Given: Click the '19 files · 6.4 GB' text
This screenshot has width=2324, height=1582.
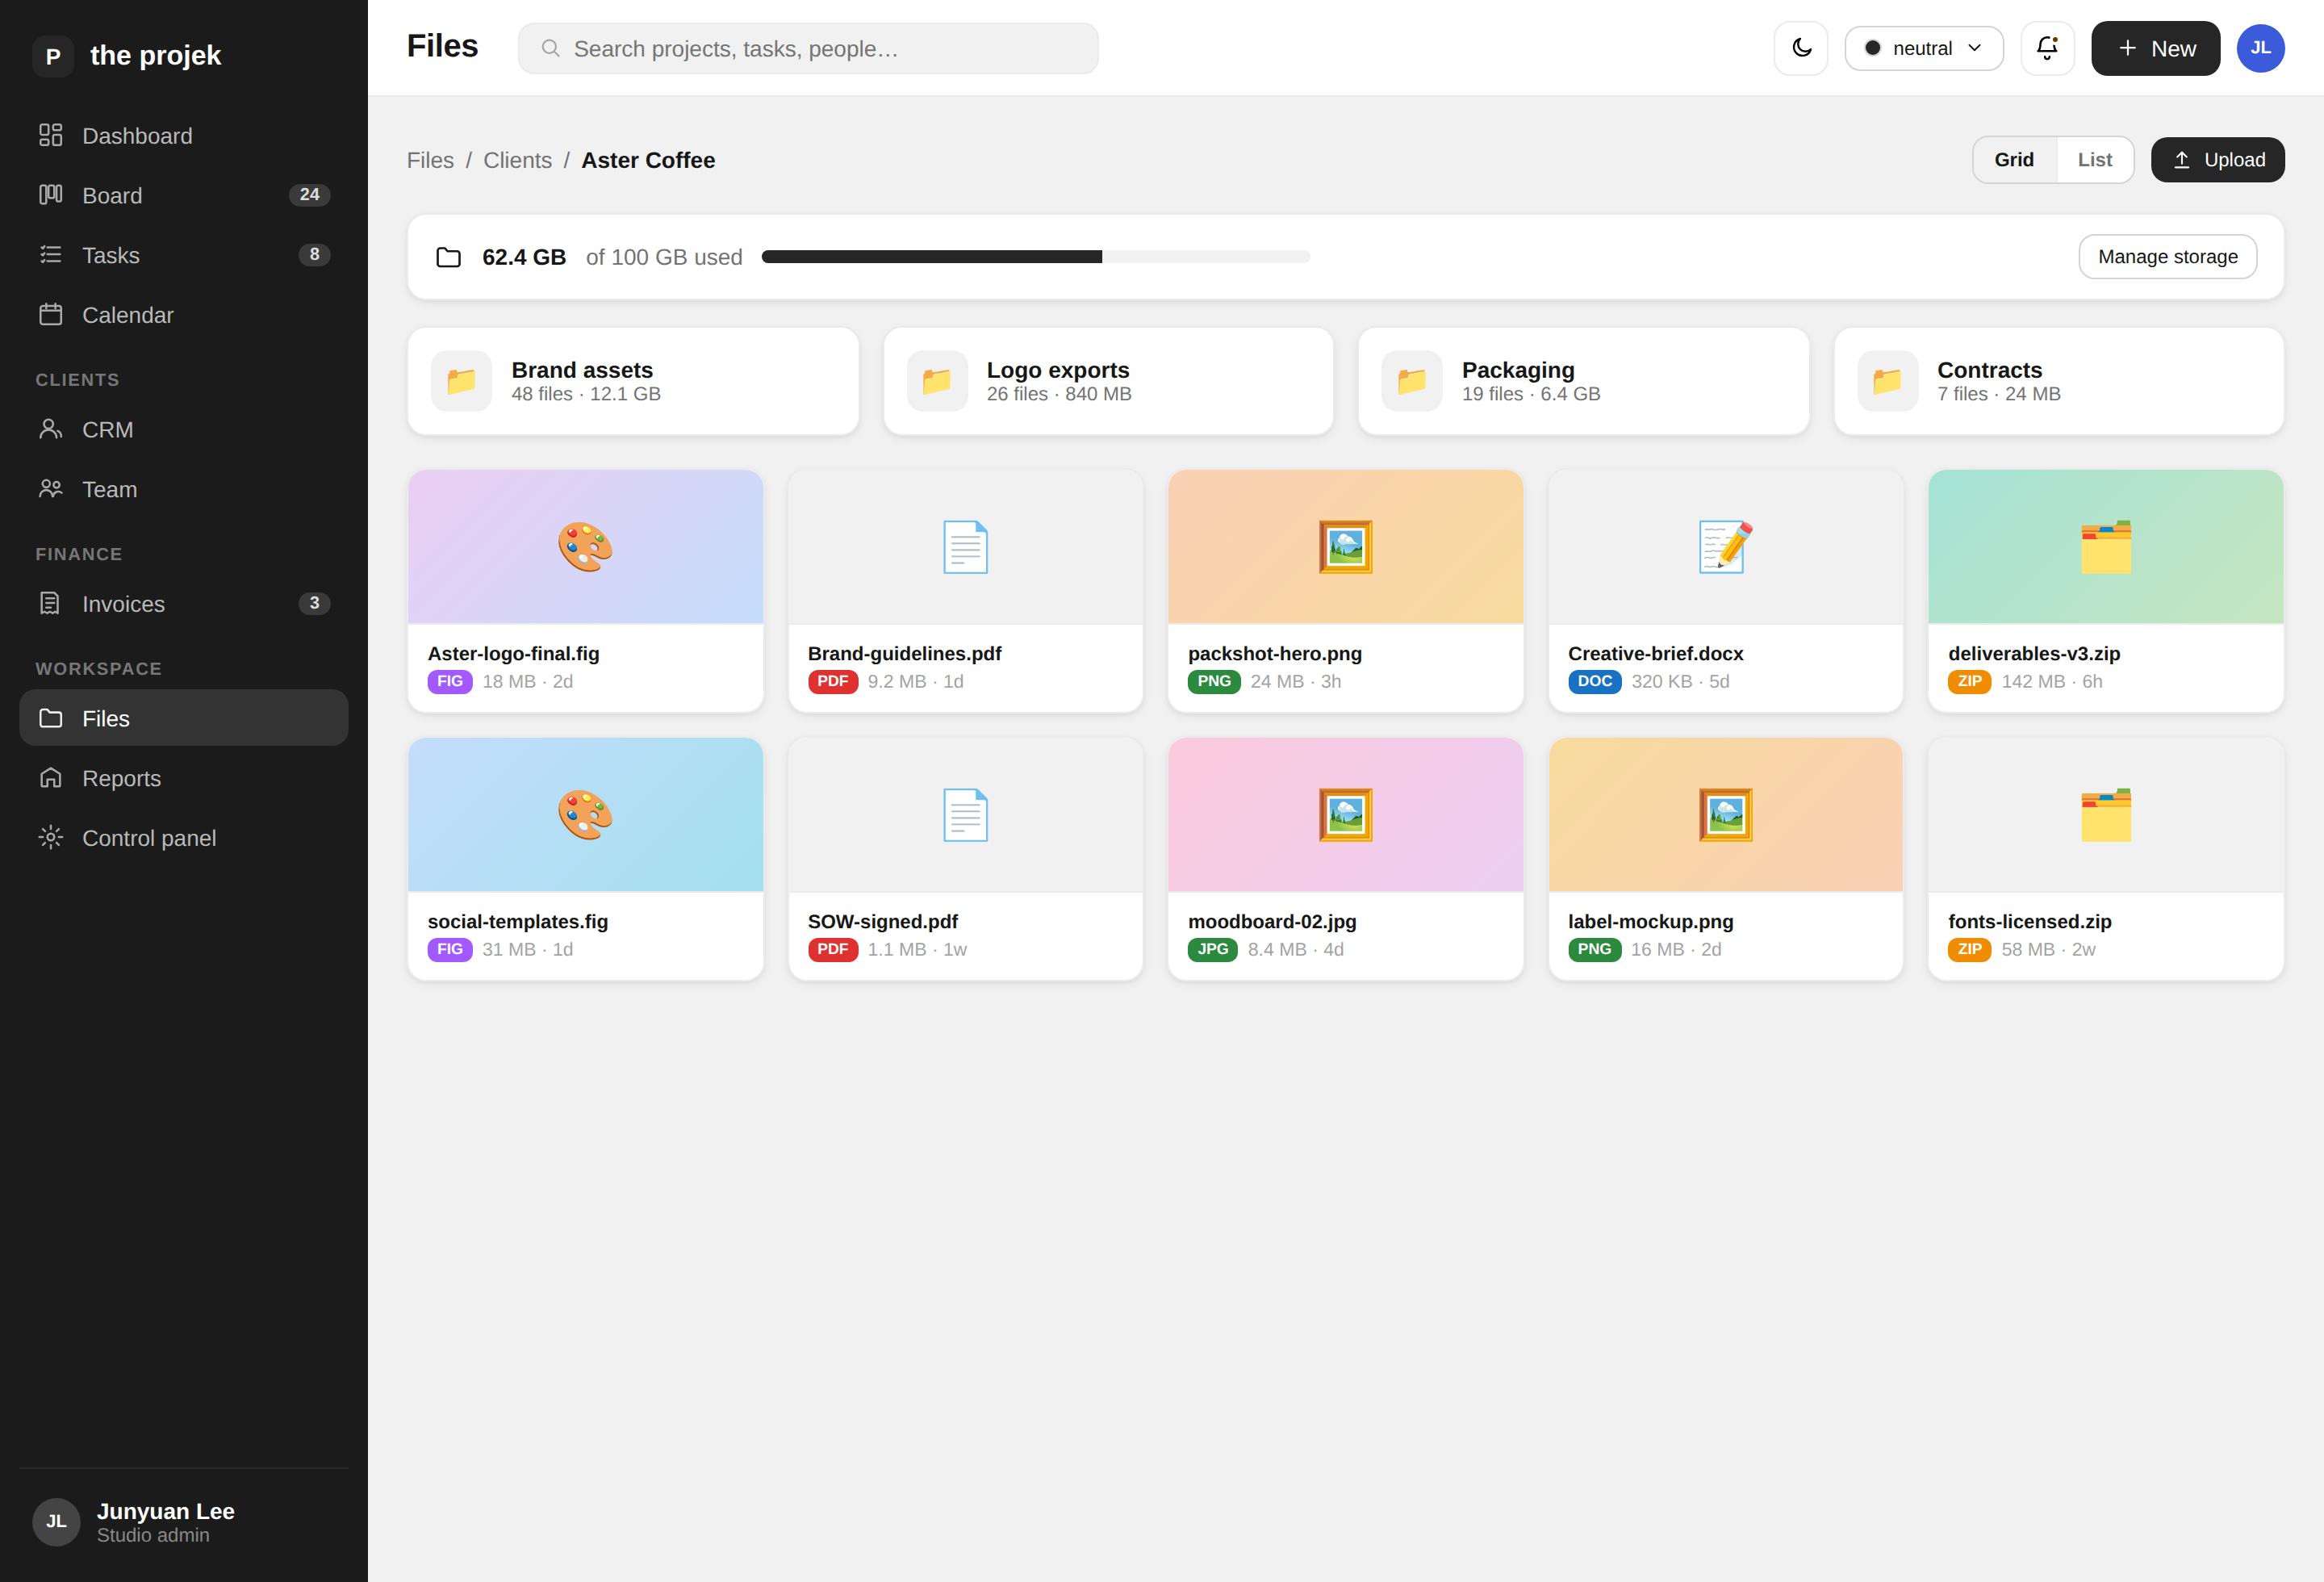Looking at the screenshot, I should (1531, 394).
